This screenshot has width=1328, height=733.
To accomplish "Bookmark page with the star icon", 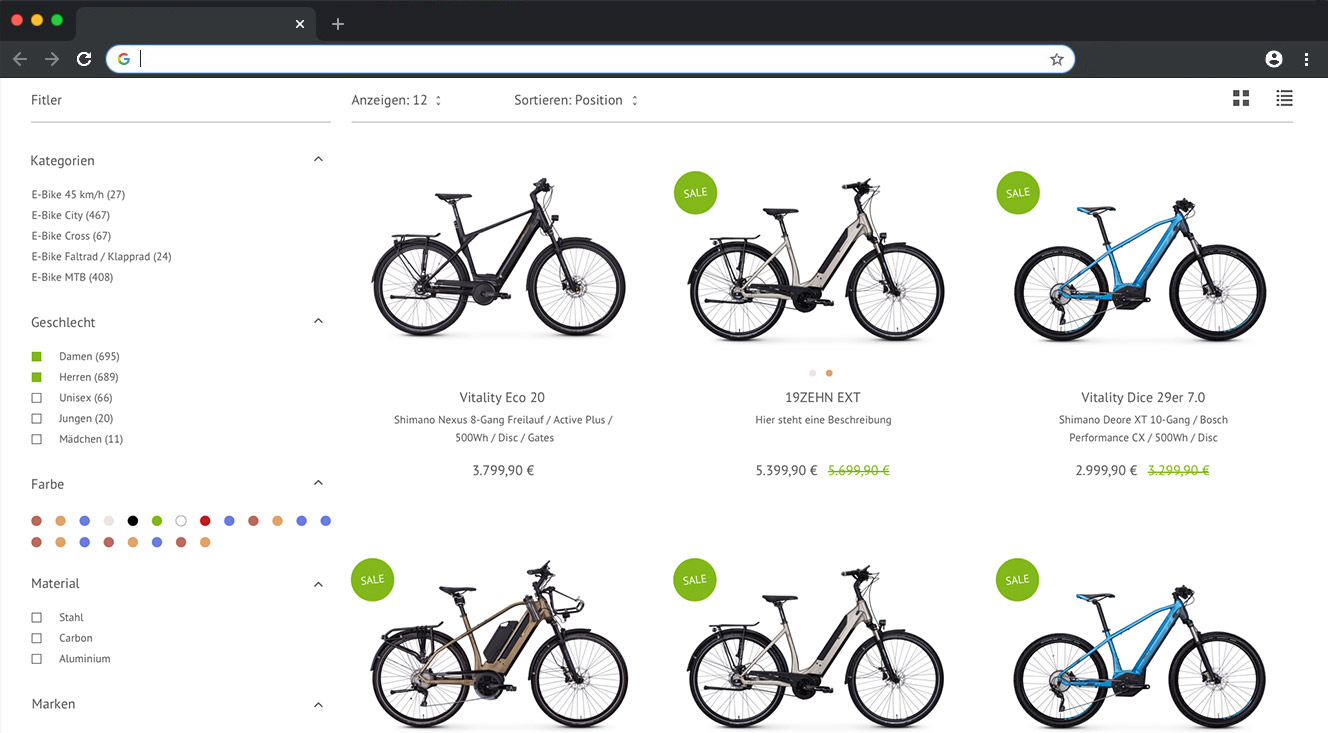I will (1056, 60).
